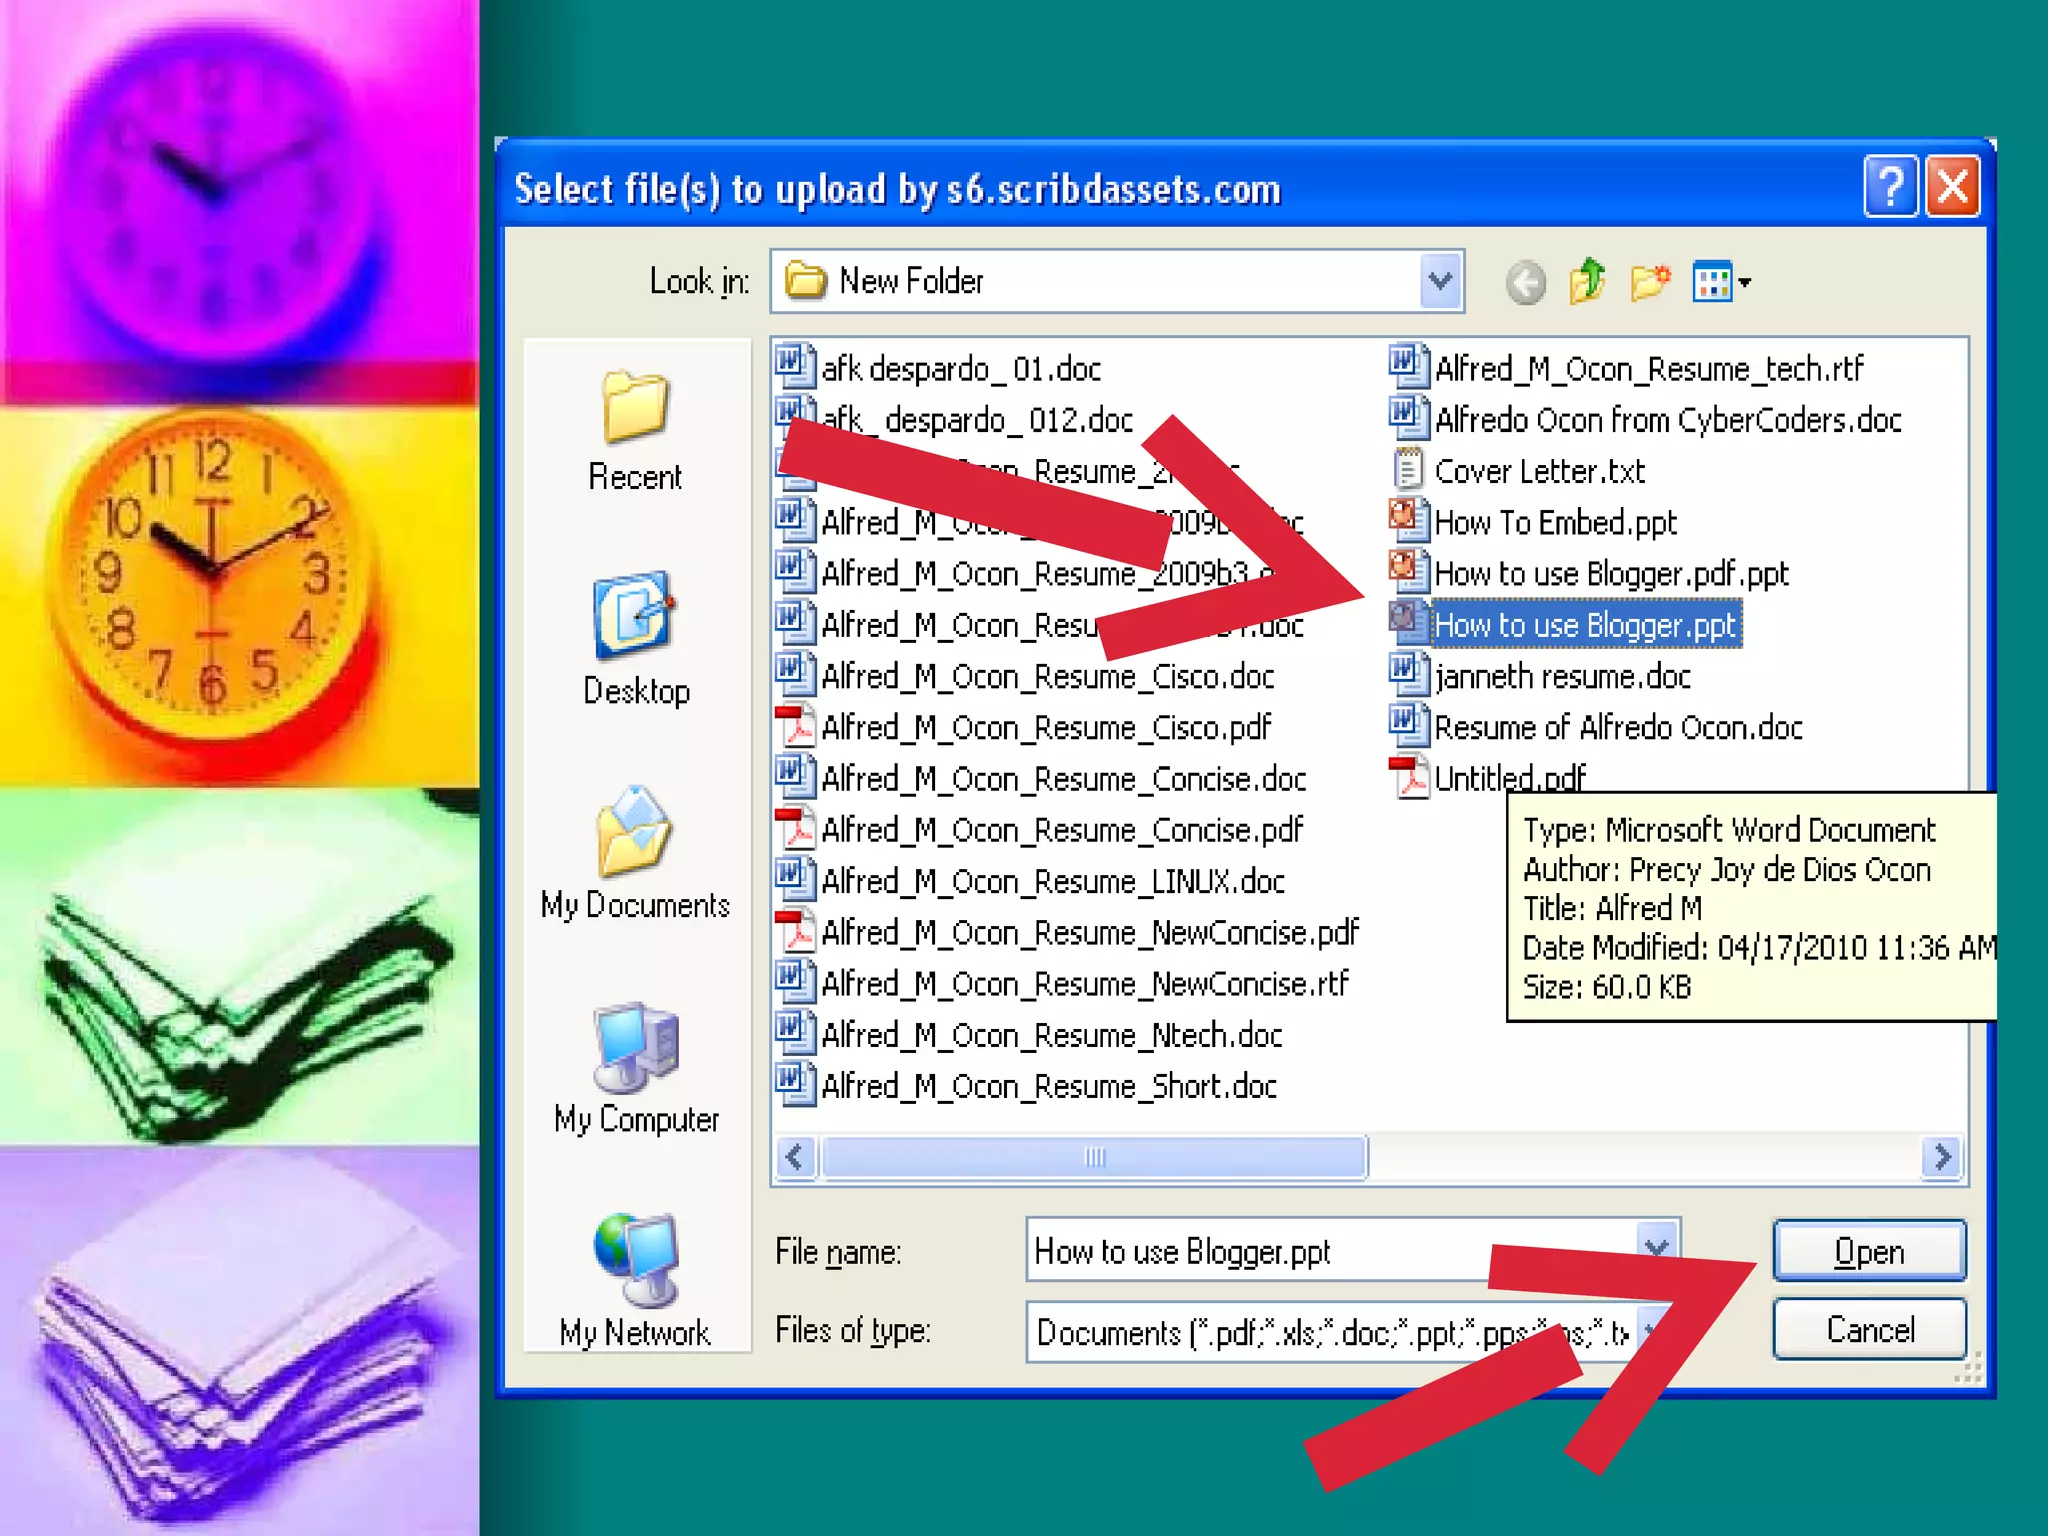This screenshot has height=1536, width=2048.
Task: Click the Up One Level folder icon
Action: point(1587,281)
